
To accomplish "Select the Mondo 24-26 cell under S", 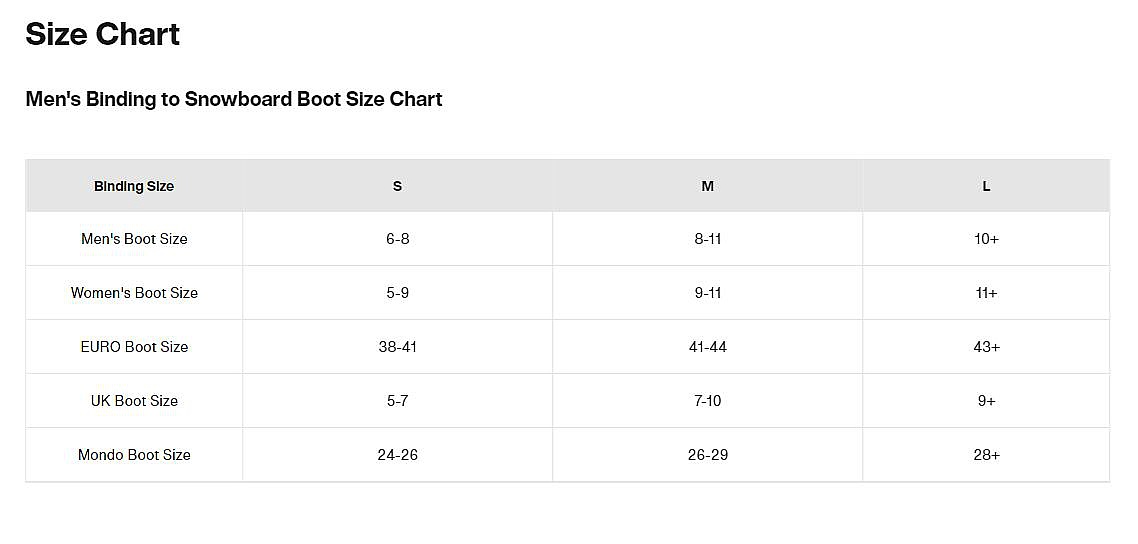I will (397, 455).
